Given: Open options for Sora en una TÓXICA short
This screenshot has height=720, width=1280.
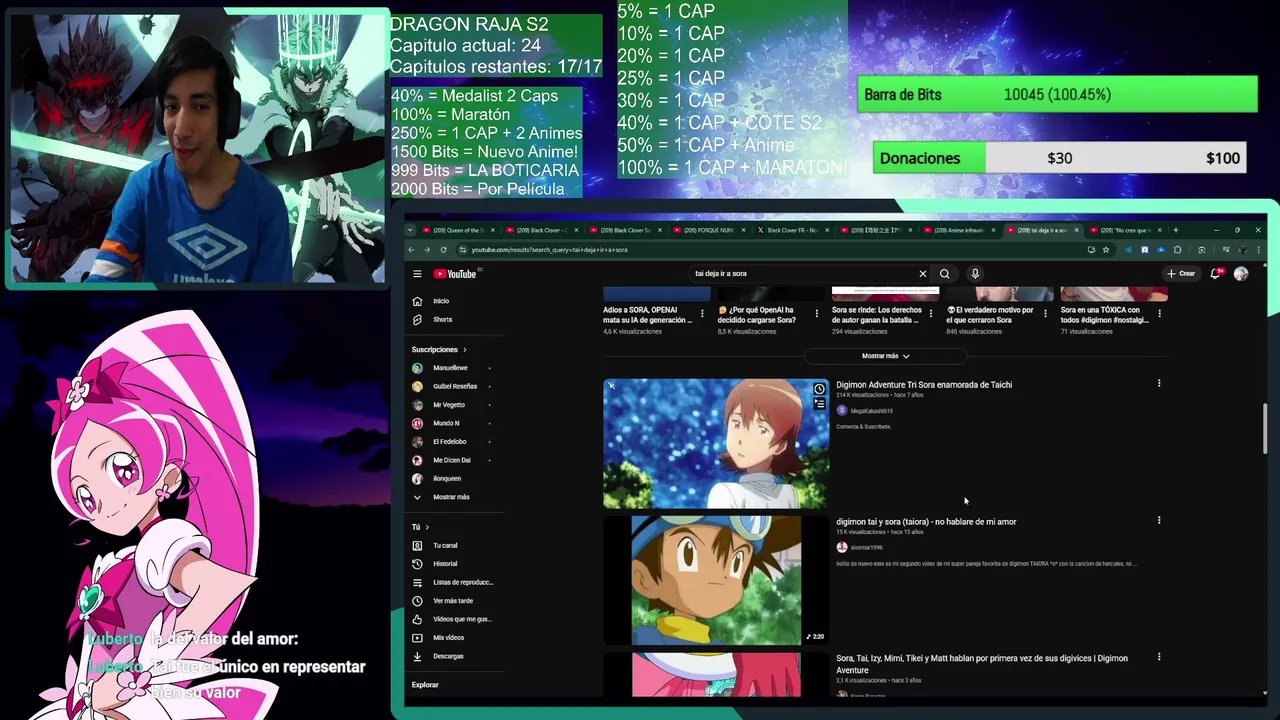Looking at the screenshot, I should (1159, 313).
